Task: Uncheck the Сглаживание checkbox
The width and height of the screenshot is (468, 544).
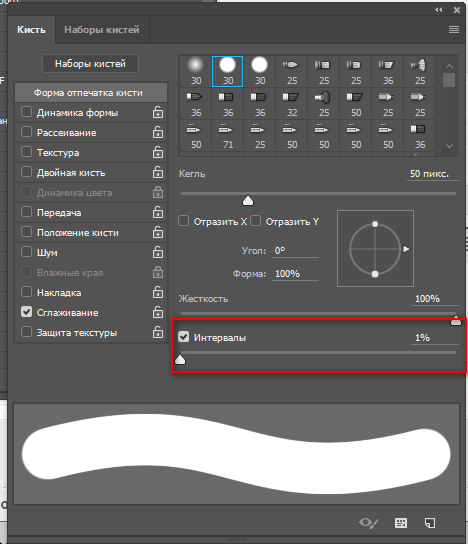Action: 26,312
